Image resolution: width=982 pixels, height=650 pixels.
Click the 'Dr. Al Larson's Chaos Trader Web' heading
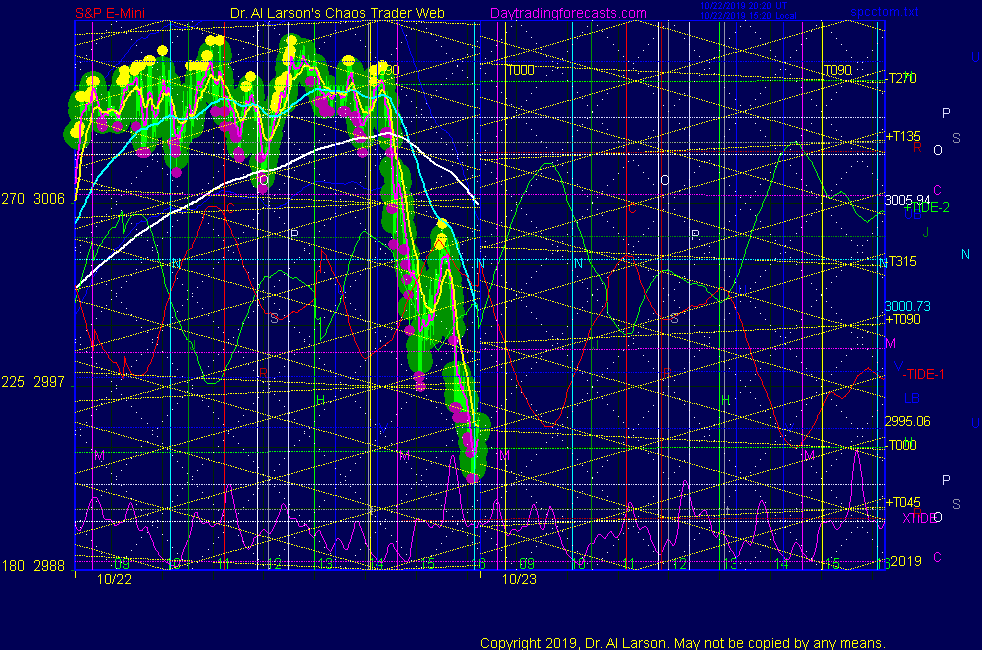(338, 13)
